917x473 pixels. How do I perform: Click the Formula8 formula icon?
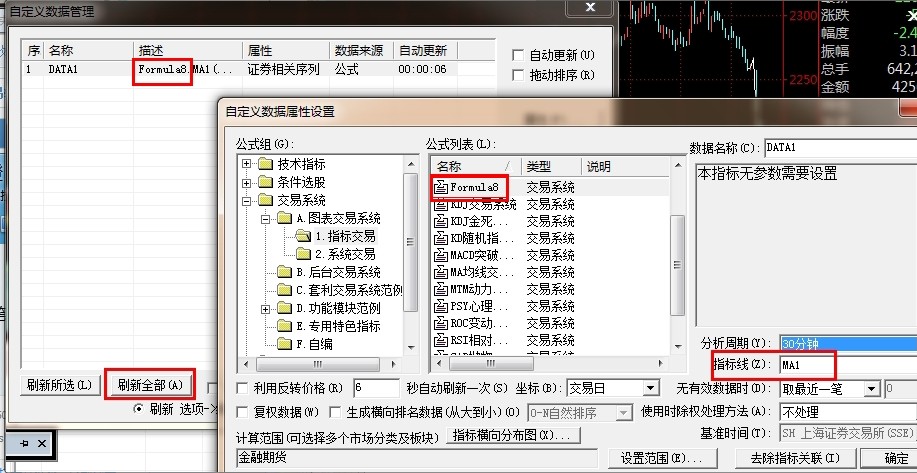click(x=441, y=187)
